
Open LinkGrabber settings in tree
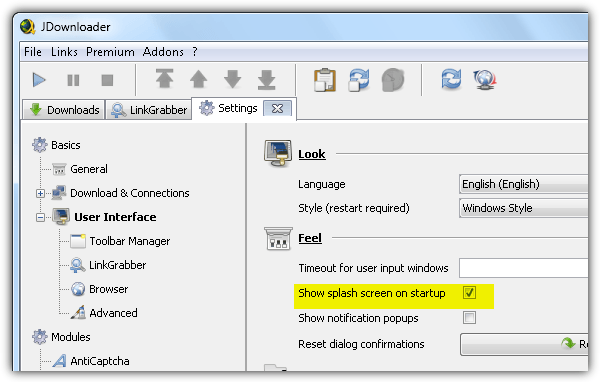coord(117,265)
